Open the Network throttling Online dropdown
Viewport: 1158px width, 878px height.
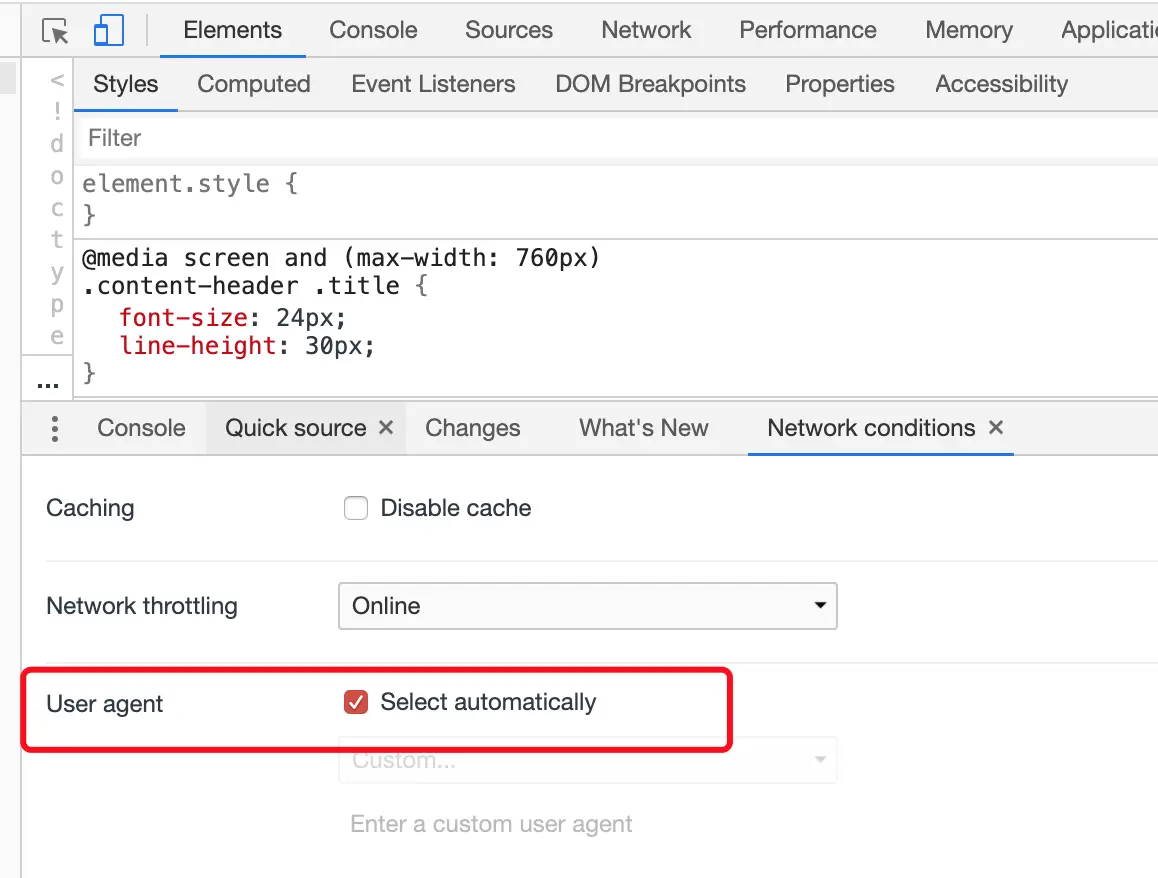point(587,606)
